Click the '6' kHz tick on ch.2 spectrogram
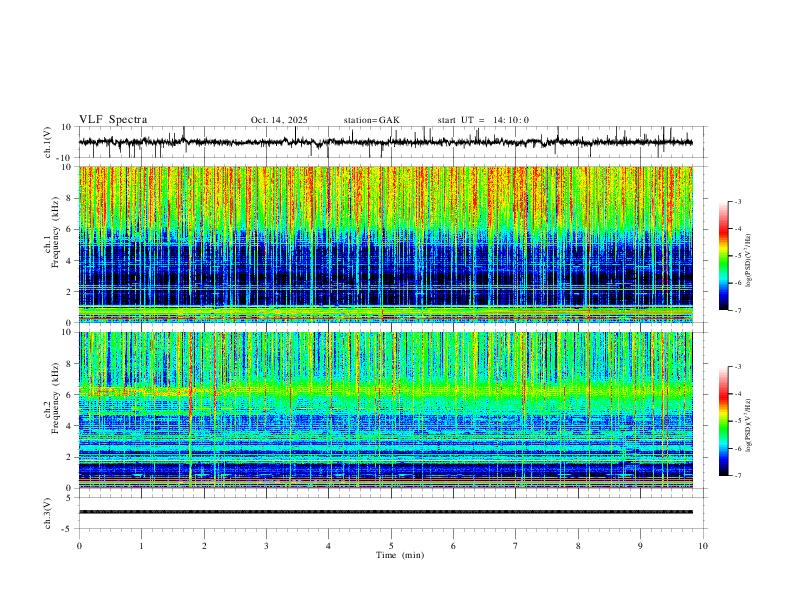The image size is (792, 612). (x=70, y=395)
